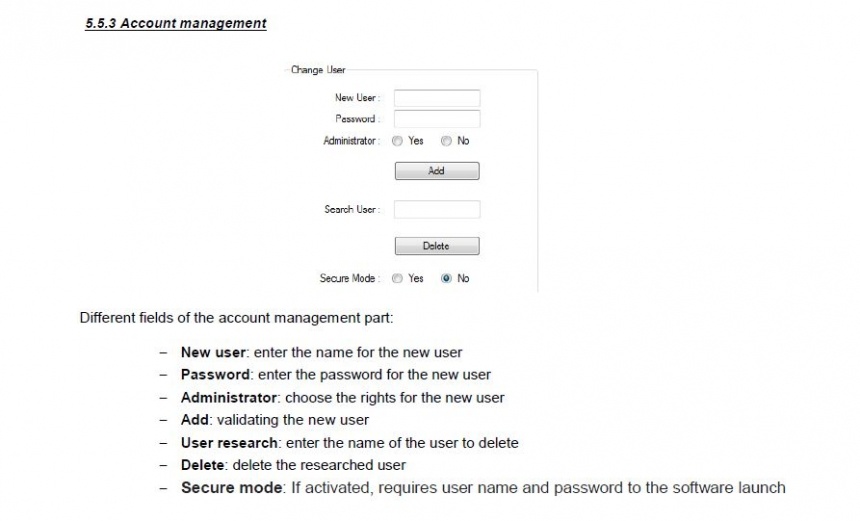Click the 'Search User :' form label
This screenshot has width=860, height=521.
click(x=353, y=209)
